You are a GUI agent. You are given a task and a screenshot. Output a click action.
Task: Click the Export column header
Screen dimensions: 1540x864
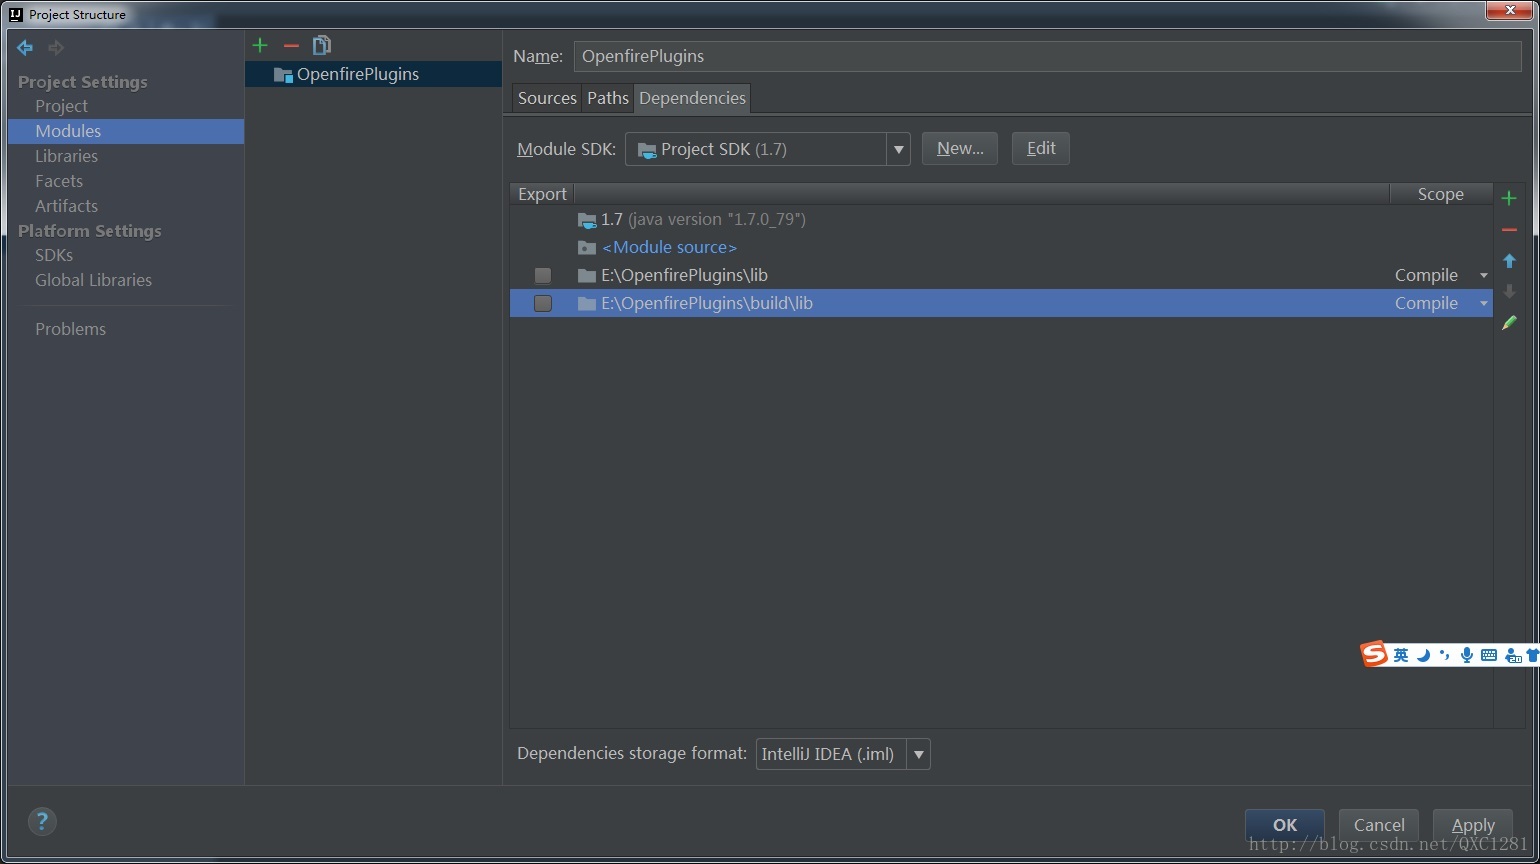coord(542,194)
